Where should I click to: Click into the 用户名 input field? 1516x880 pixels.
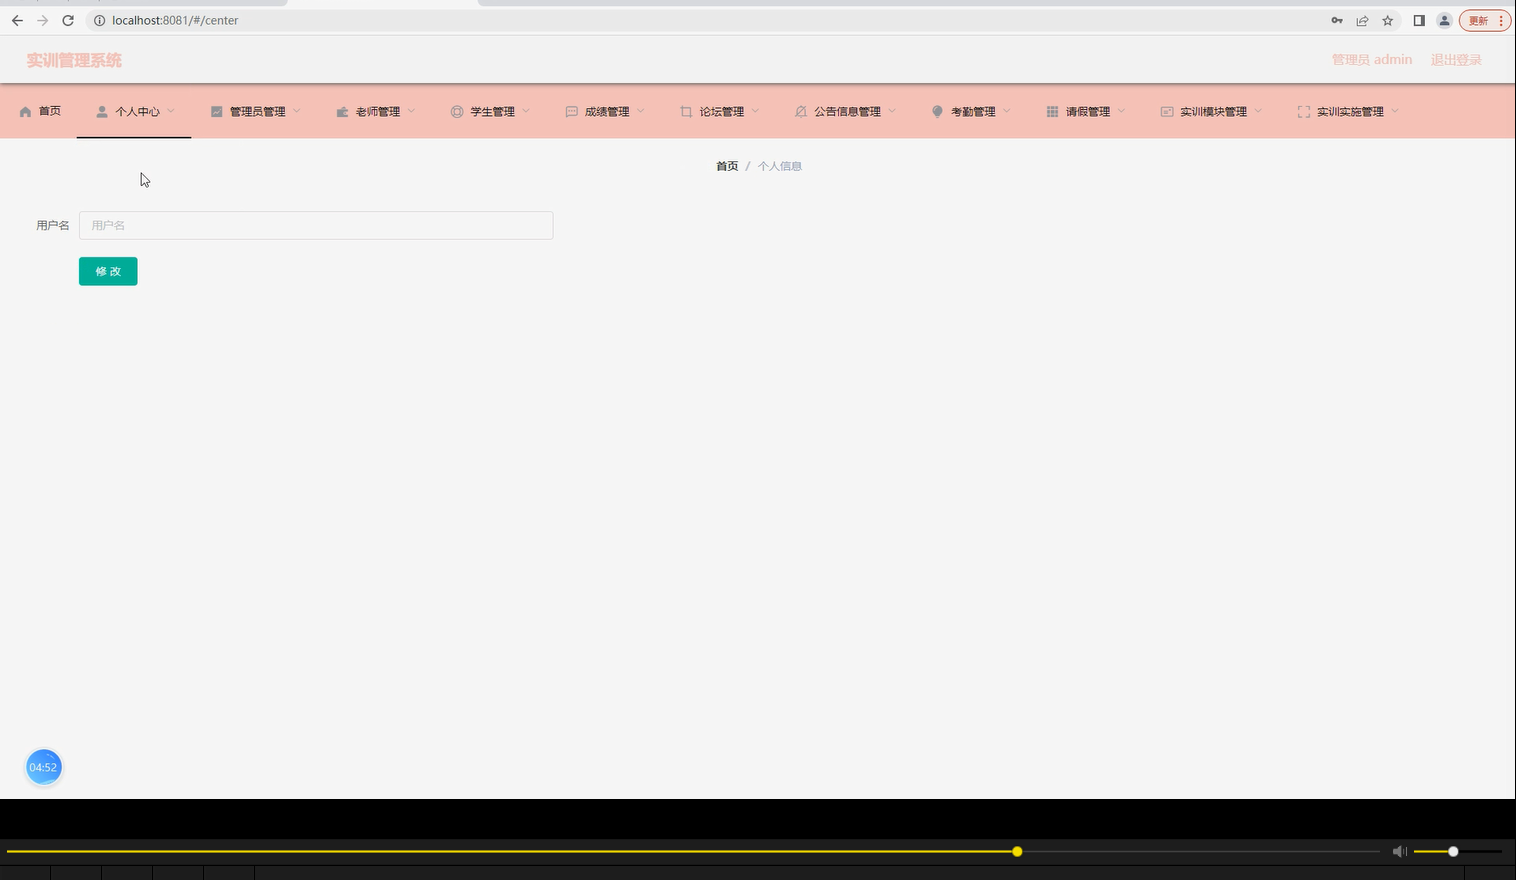[x=316, y=225]
